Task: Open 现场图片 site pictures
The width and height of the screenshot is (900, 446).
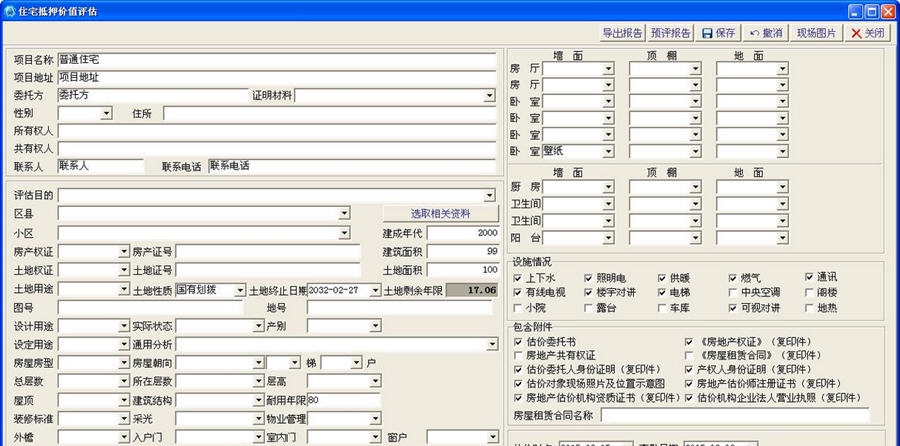Action: (x=816, y=33)
